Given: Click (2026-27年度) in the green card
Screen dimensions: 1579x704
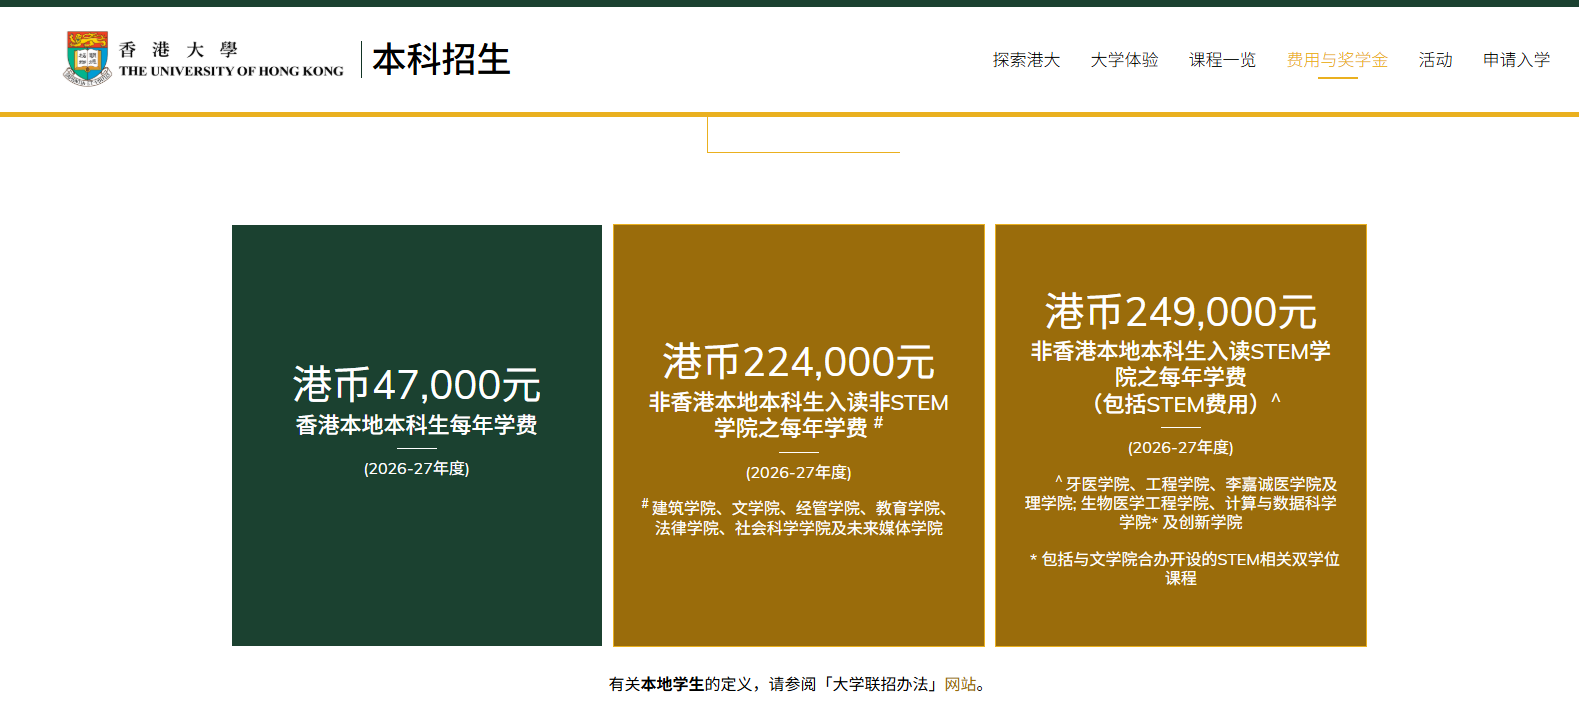Looking at the screenshot, I should [416, 468].
